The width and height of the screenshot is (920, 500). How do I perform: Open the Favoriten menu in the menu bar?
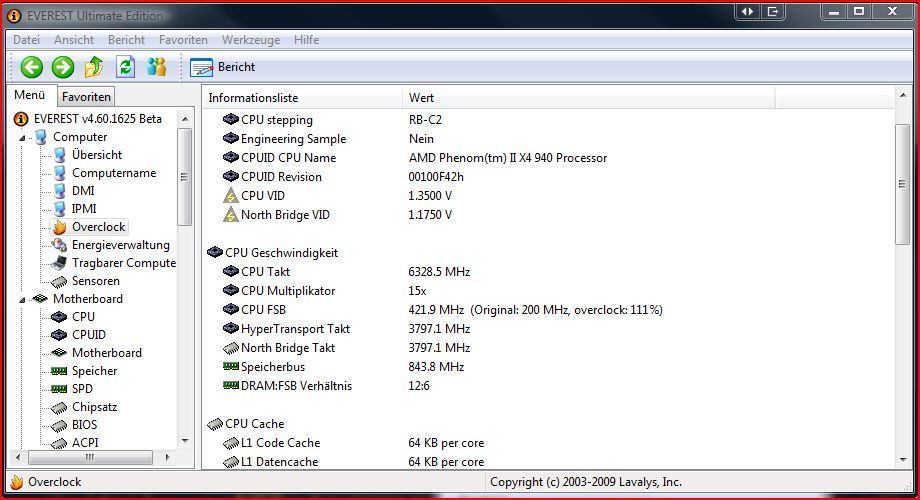(x=183, y=40)
